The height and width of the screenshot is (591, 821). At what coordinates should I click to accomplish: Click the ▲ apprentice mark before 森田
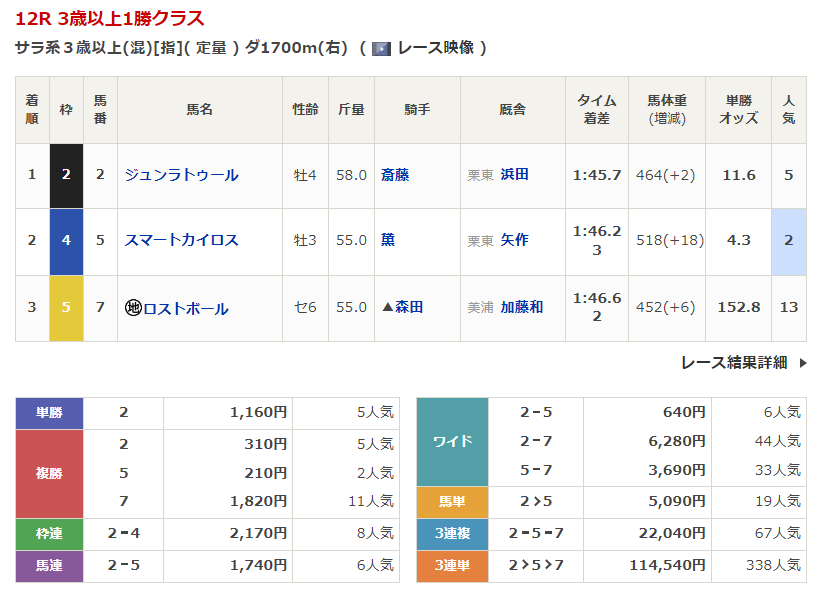click(x=387, y=307)
